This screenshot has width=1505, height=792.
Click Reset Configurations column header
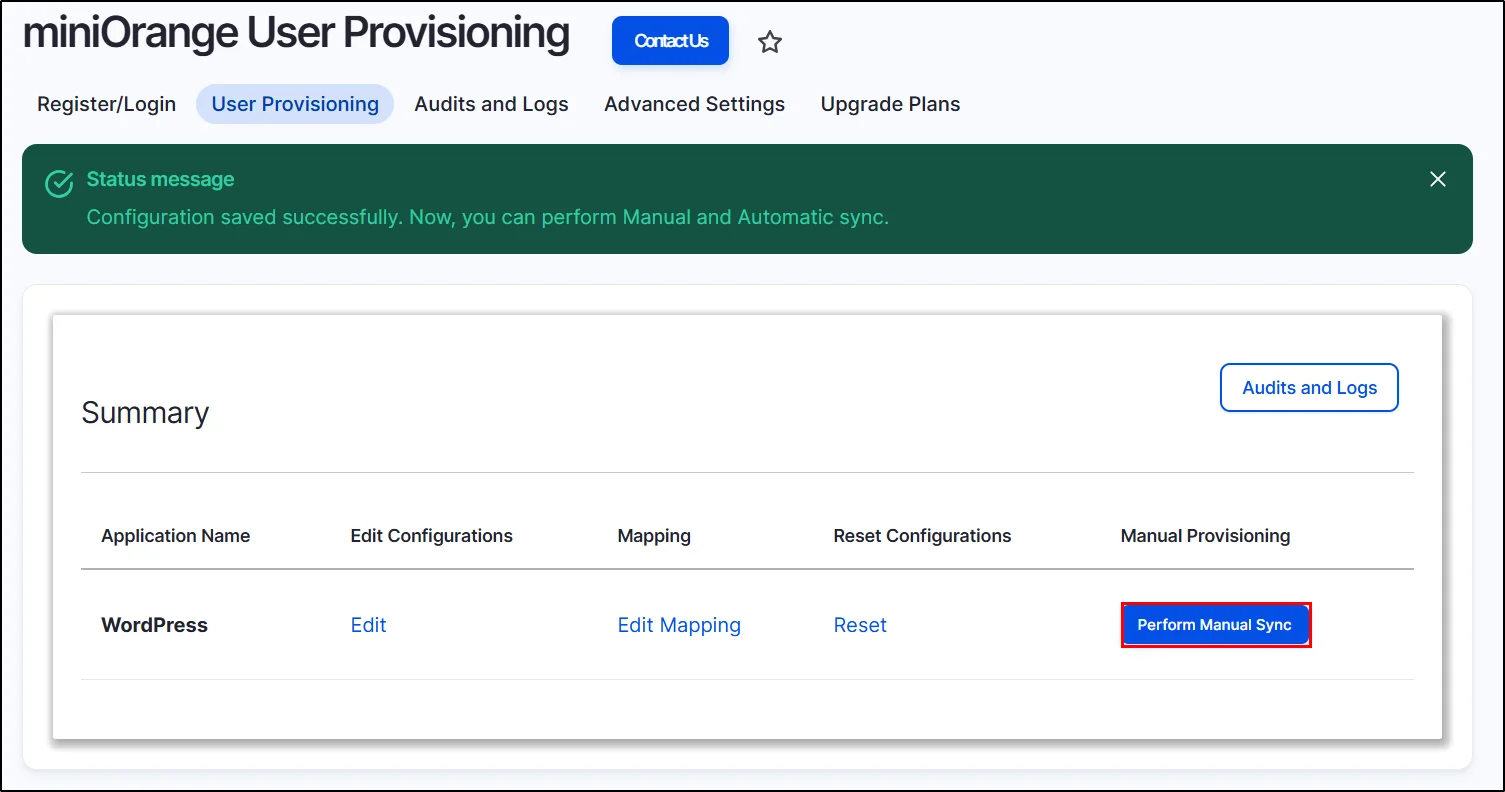coord(922,536)
